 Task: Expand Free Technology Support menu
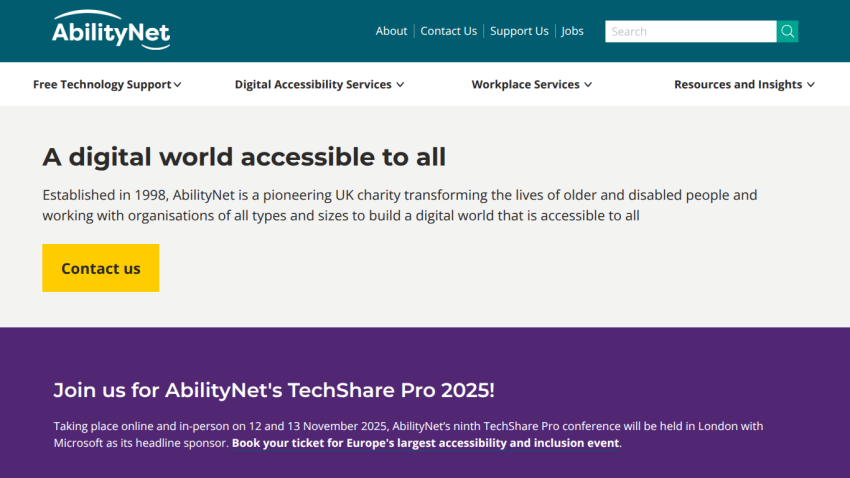coord(107,85)
